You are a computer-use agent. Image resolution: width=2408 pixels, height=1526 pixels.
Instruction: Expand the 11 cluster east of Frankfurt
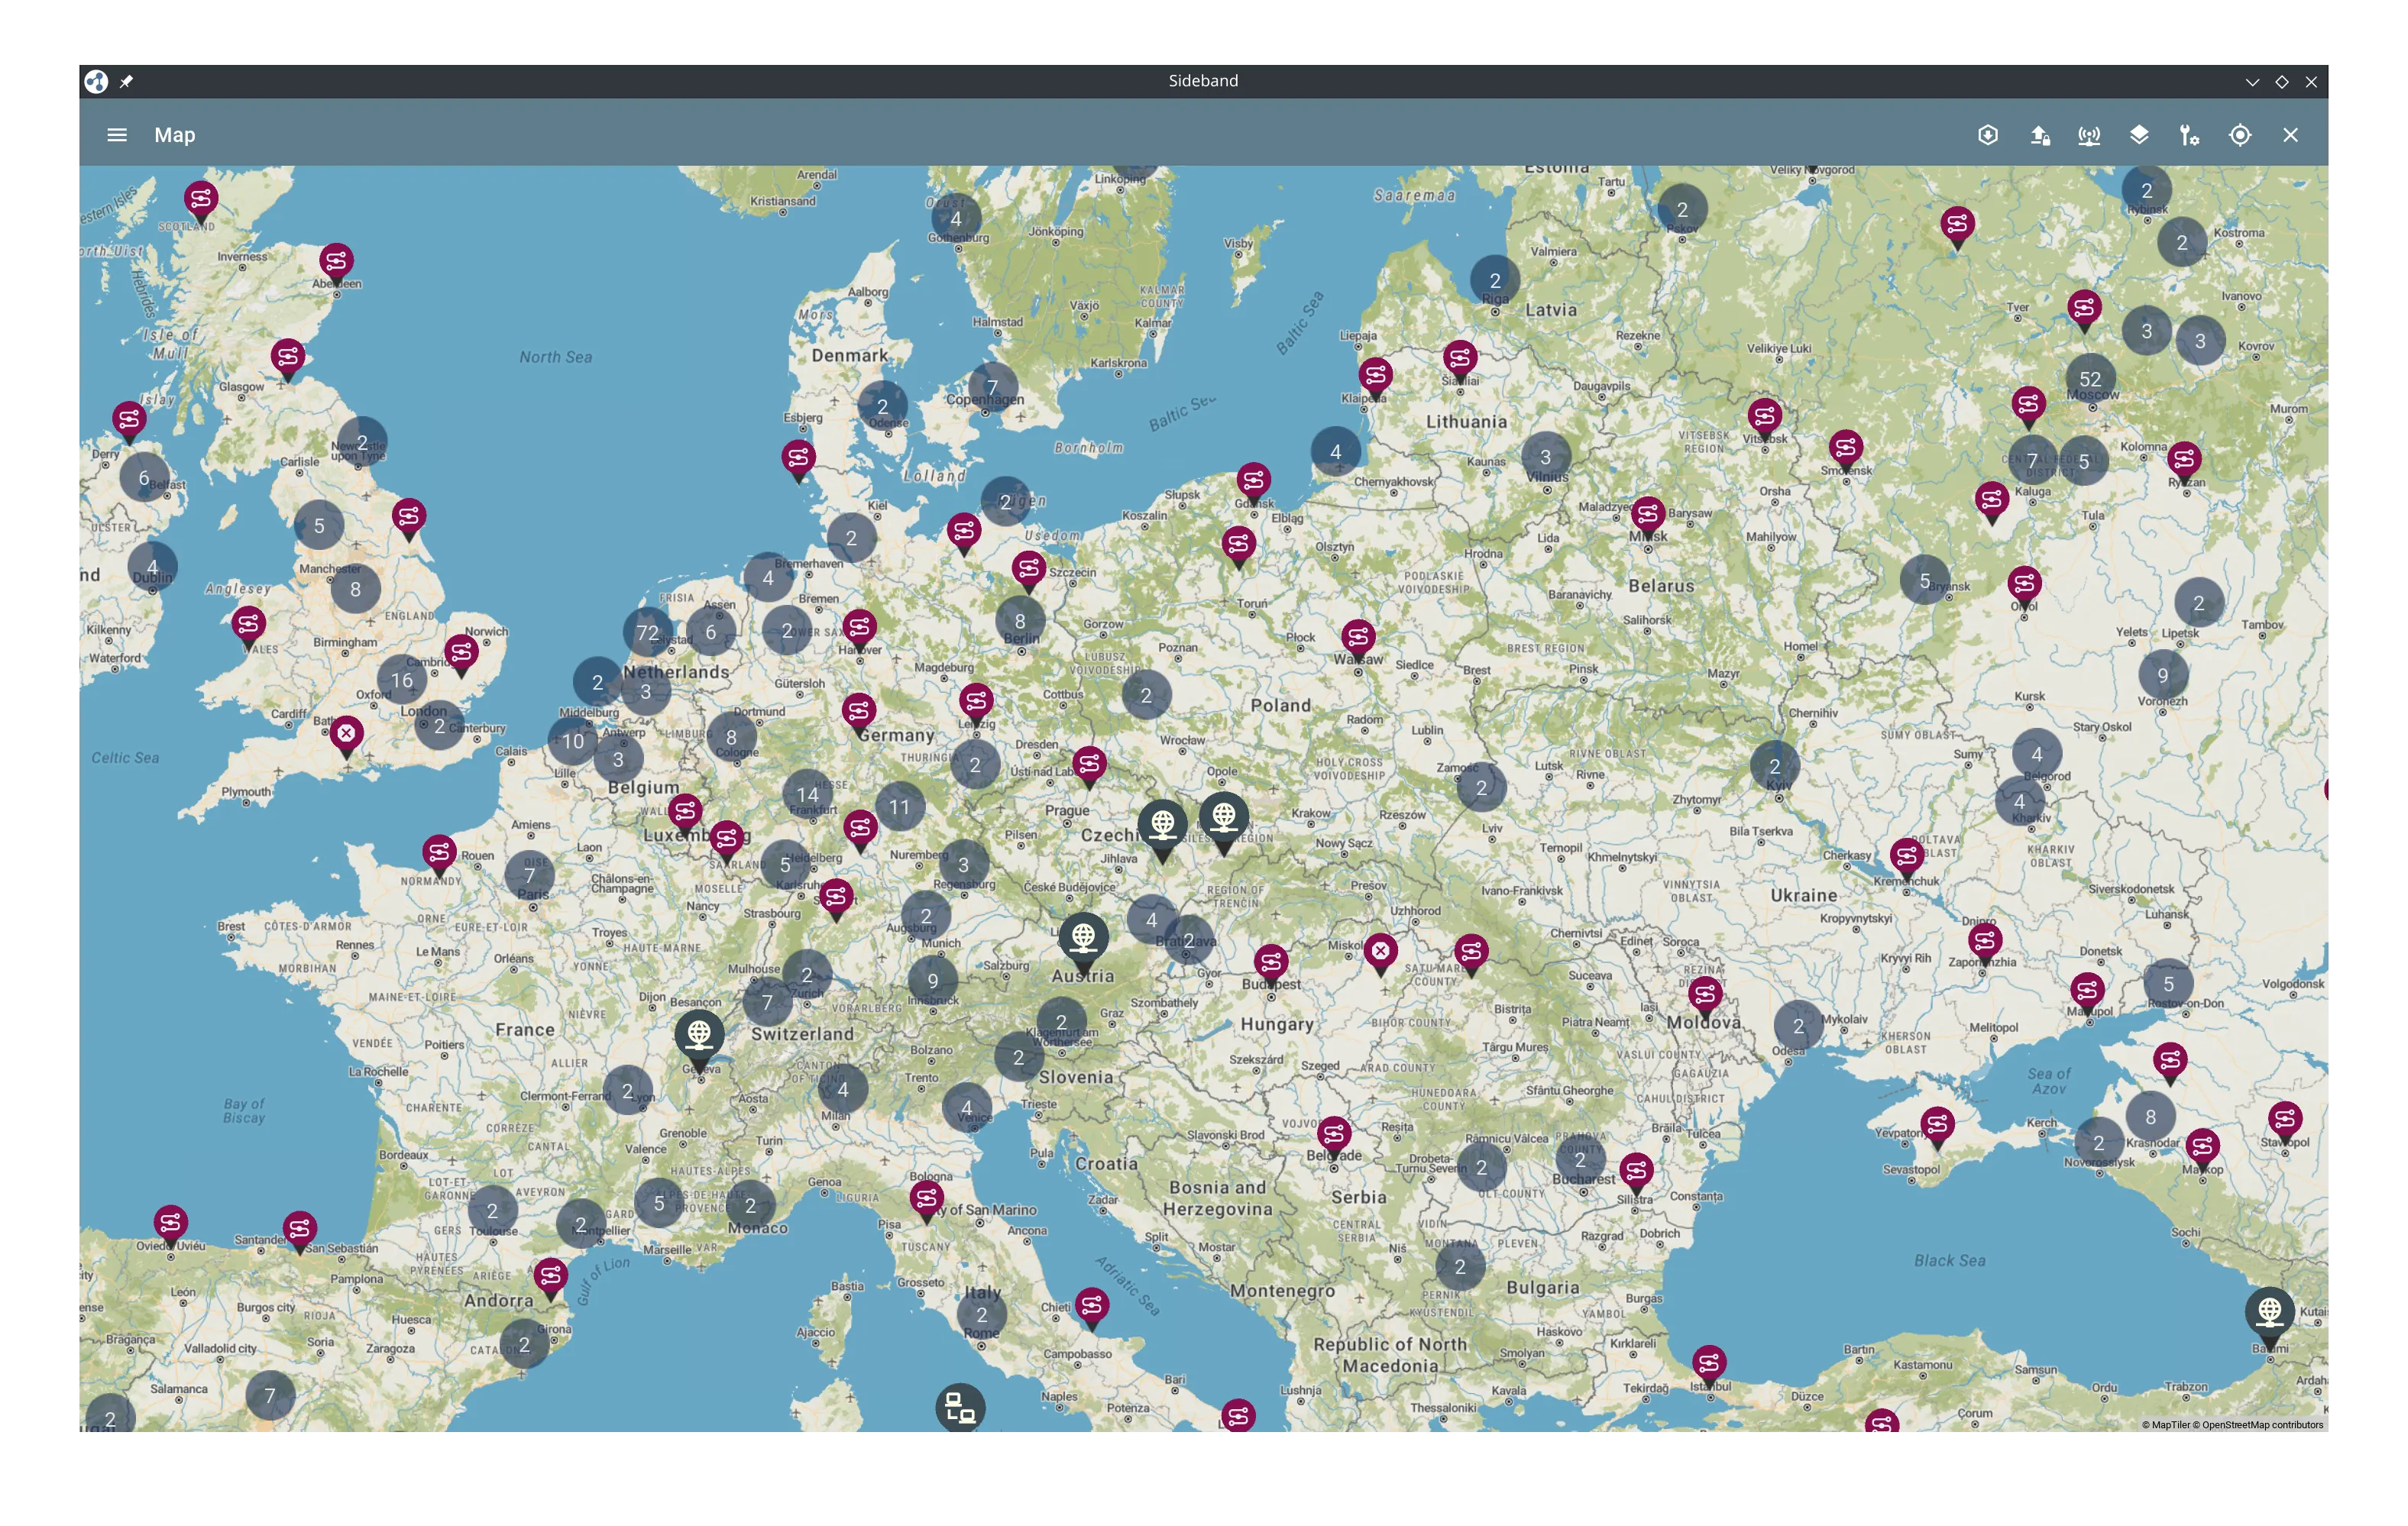point(900,806)
